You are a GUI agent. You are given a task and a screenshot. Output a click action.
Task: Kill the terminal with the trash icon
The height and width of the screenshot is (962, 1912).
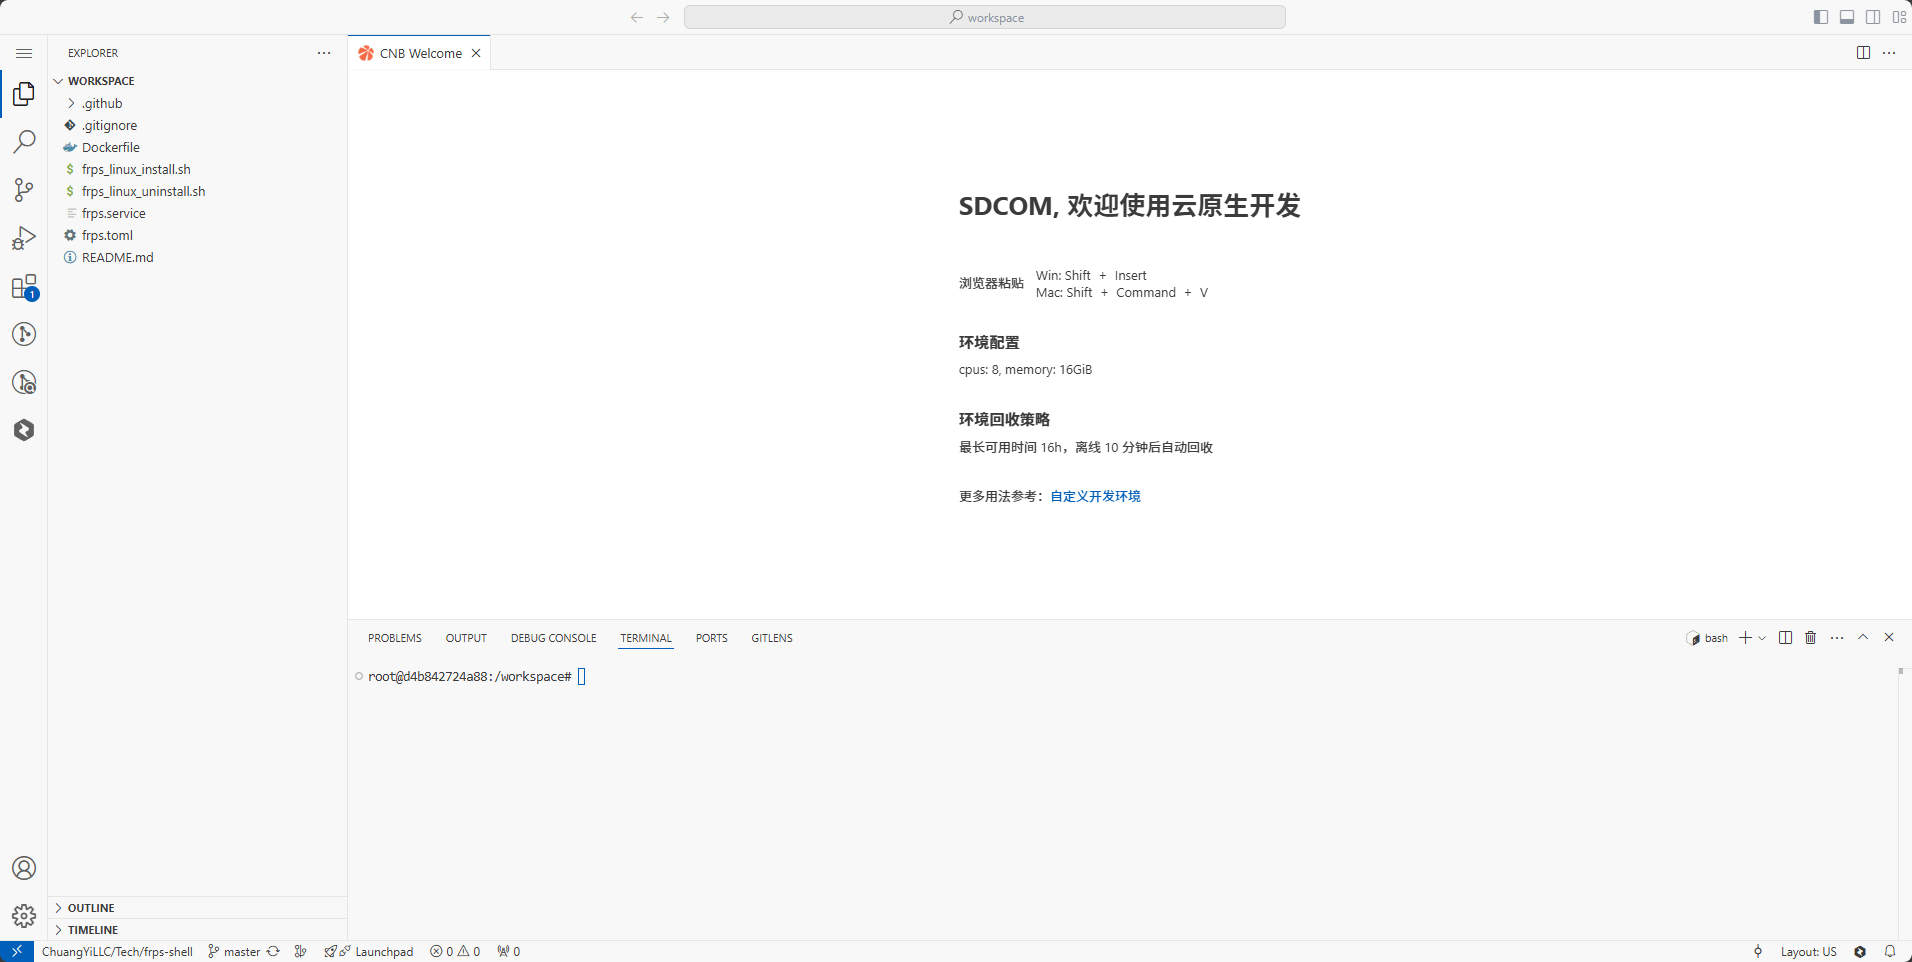pyautogui.click(x=1810, y=637)
